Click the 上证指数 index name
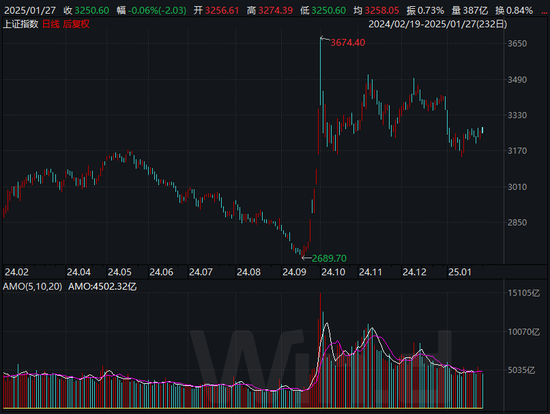This screenshot has width=550, height=414. [x=21, y=24]
